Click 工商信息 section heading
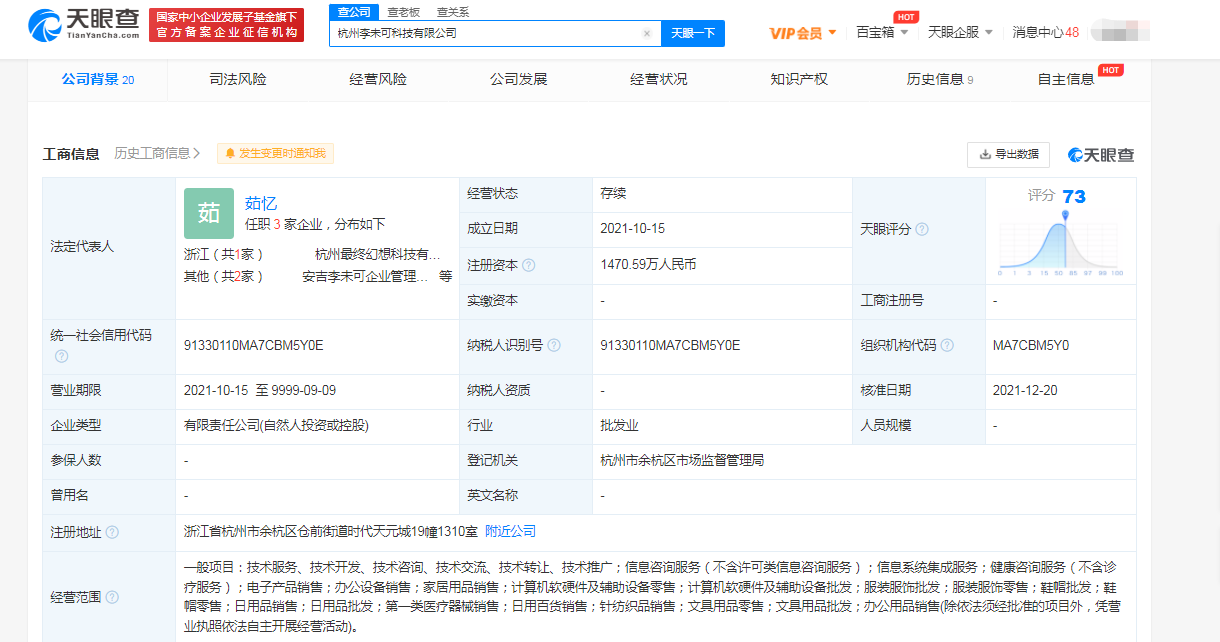Screen dimensions: 1220x642 coord(71,154)
